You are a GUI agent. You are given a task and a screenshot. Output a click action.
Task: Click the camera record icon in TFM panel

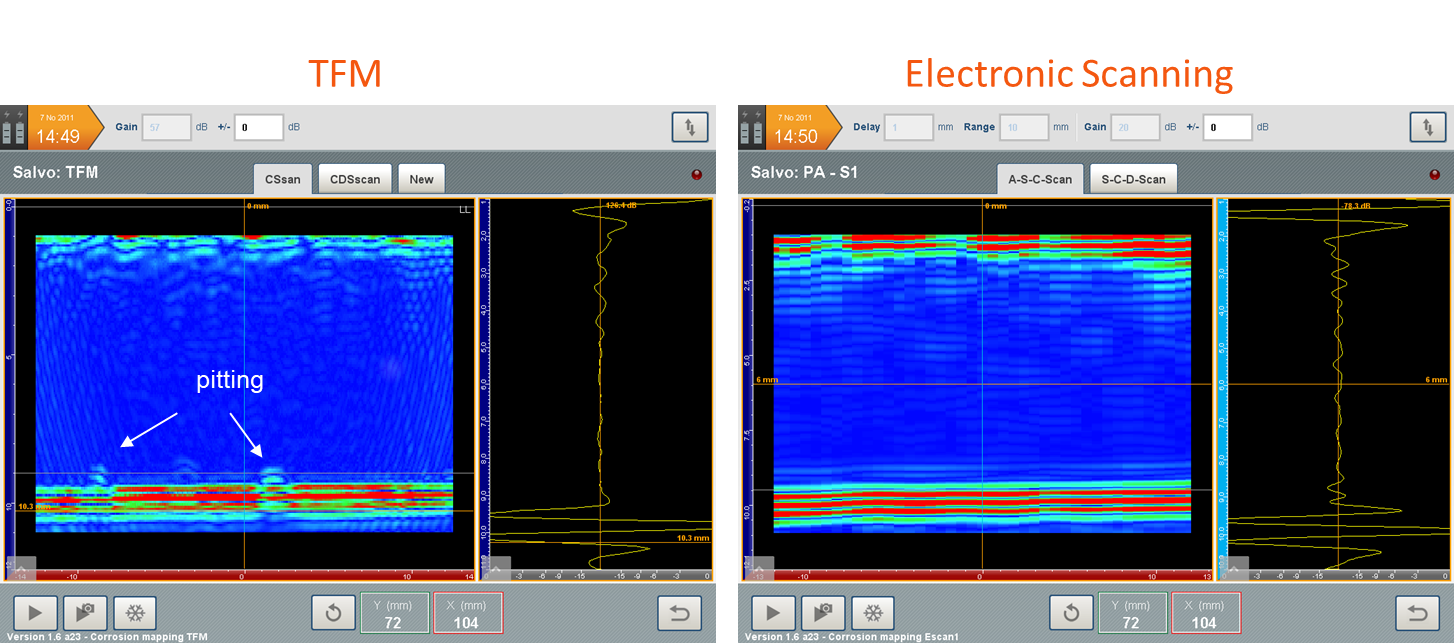coord(85,613)
